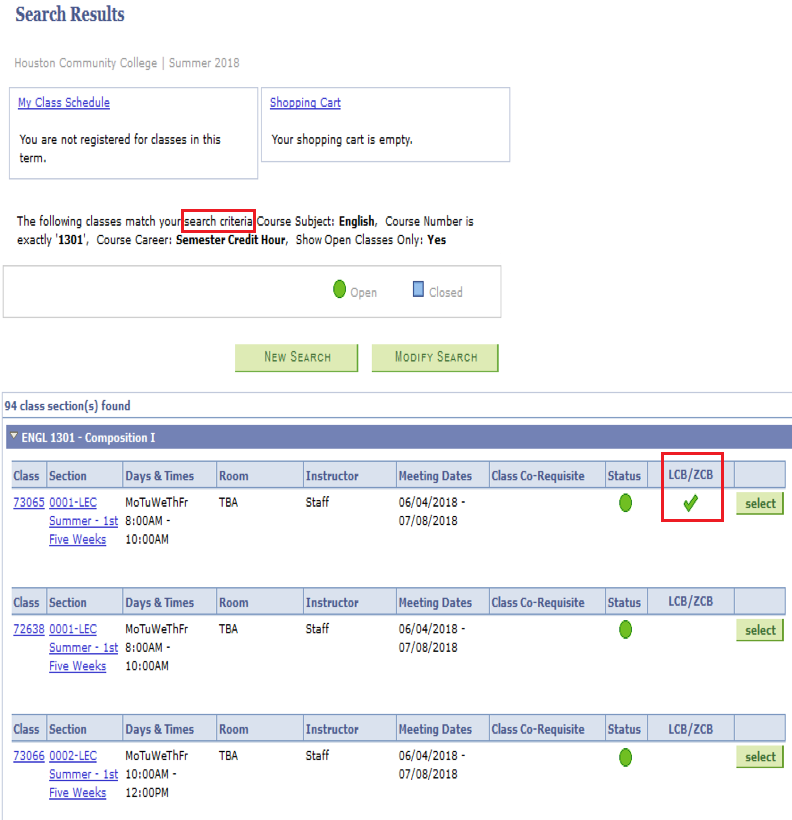Open section 0001-LEC link for class 73065
The image size is (792, 820).
click(x=73, y=503)
